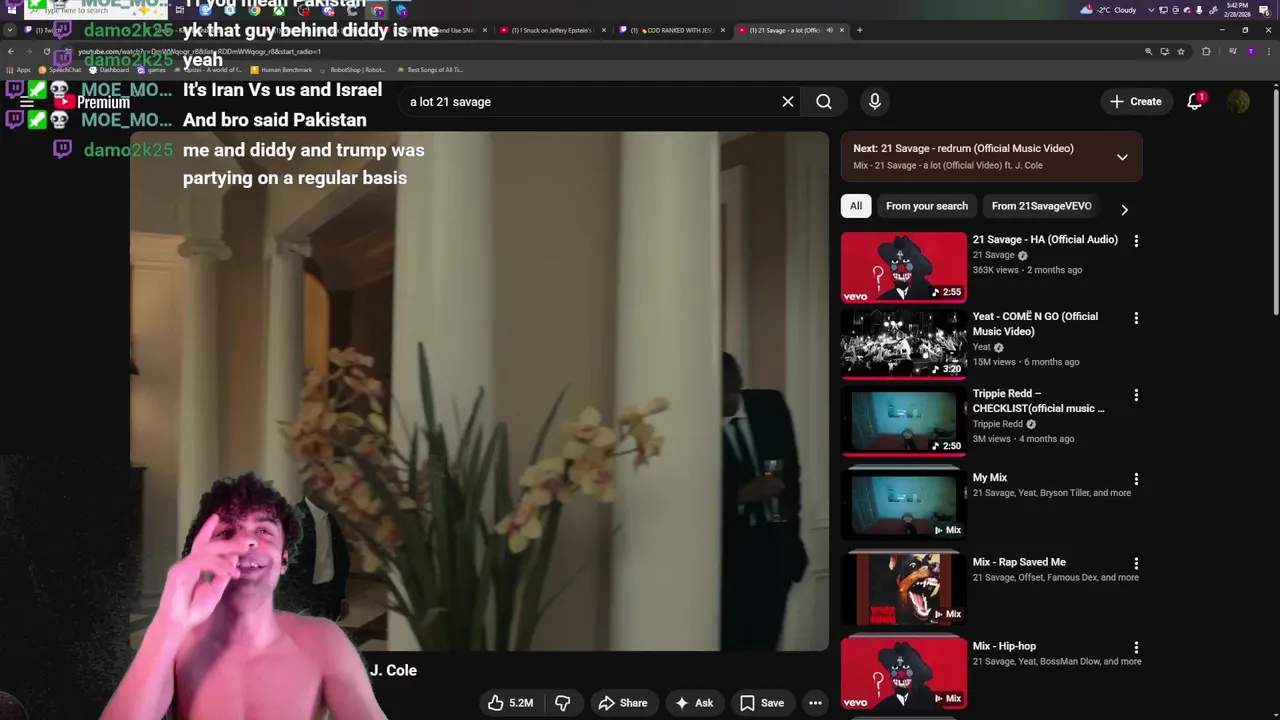Open the browser profile avatar 'T'
This screenshot has width=1280, height=720.
pos(1250,51)
